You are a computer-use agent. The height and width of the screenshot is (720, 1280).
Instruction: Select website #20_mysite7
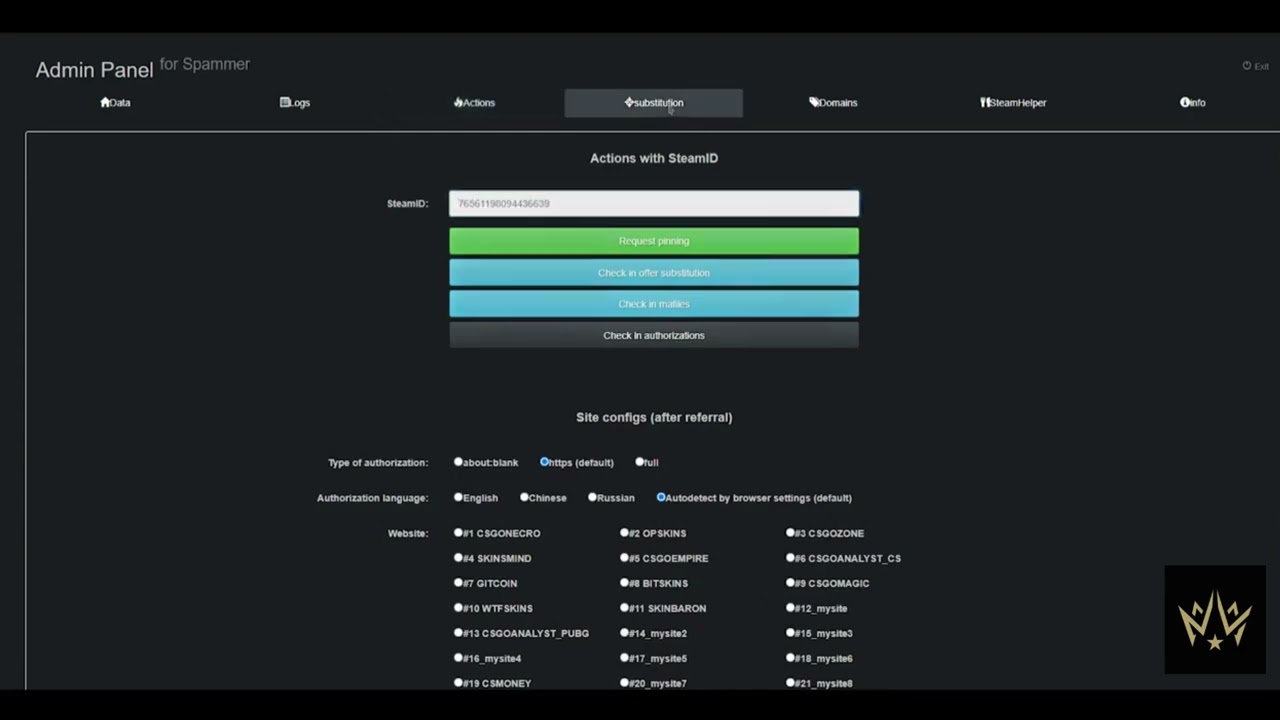click(624, 683)
